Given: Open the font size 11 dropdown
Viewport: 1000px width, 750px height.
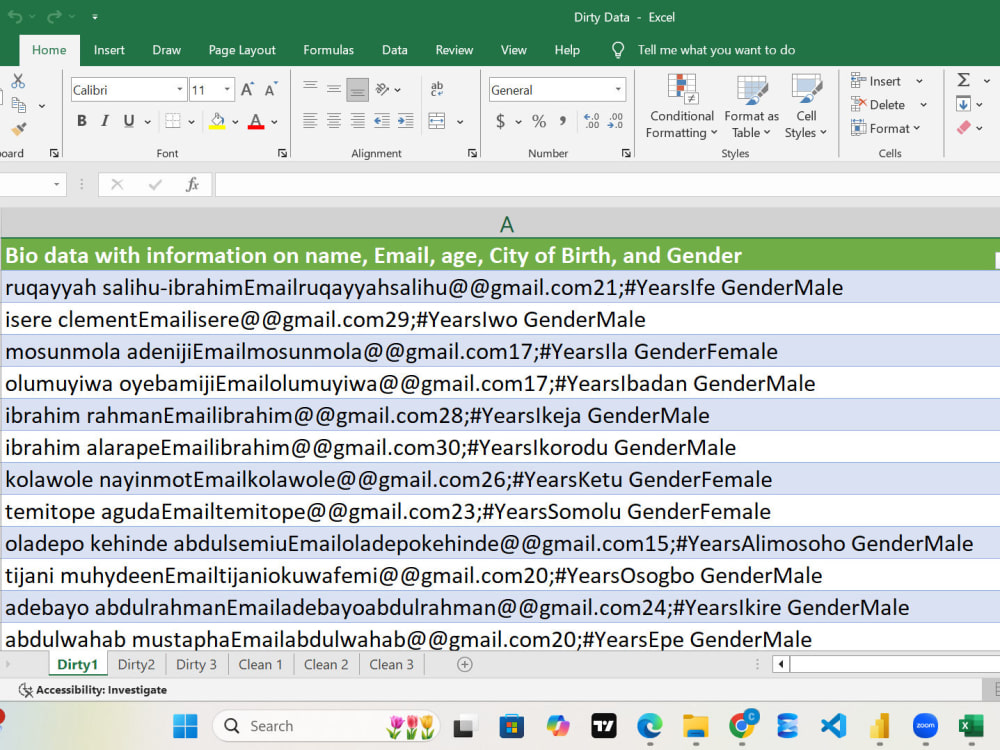Looking at the screenshot, I should pos(227,90).
